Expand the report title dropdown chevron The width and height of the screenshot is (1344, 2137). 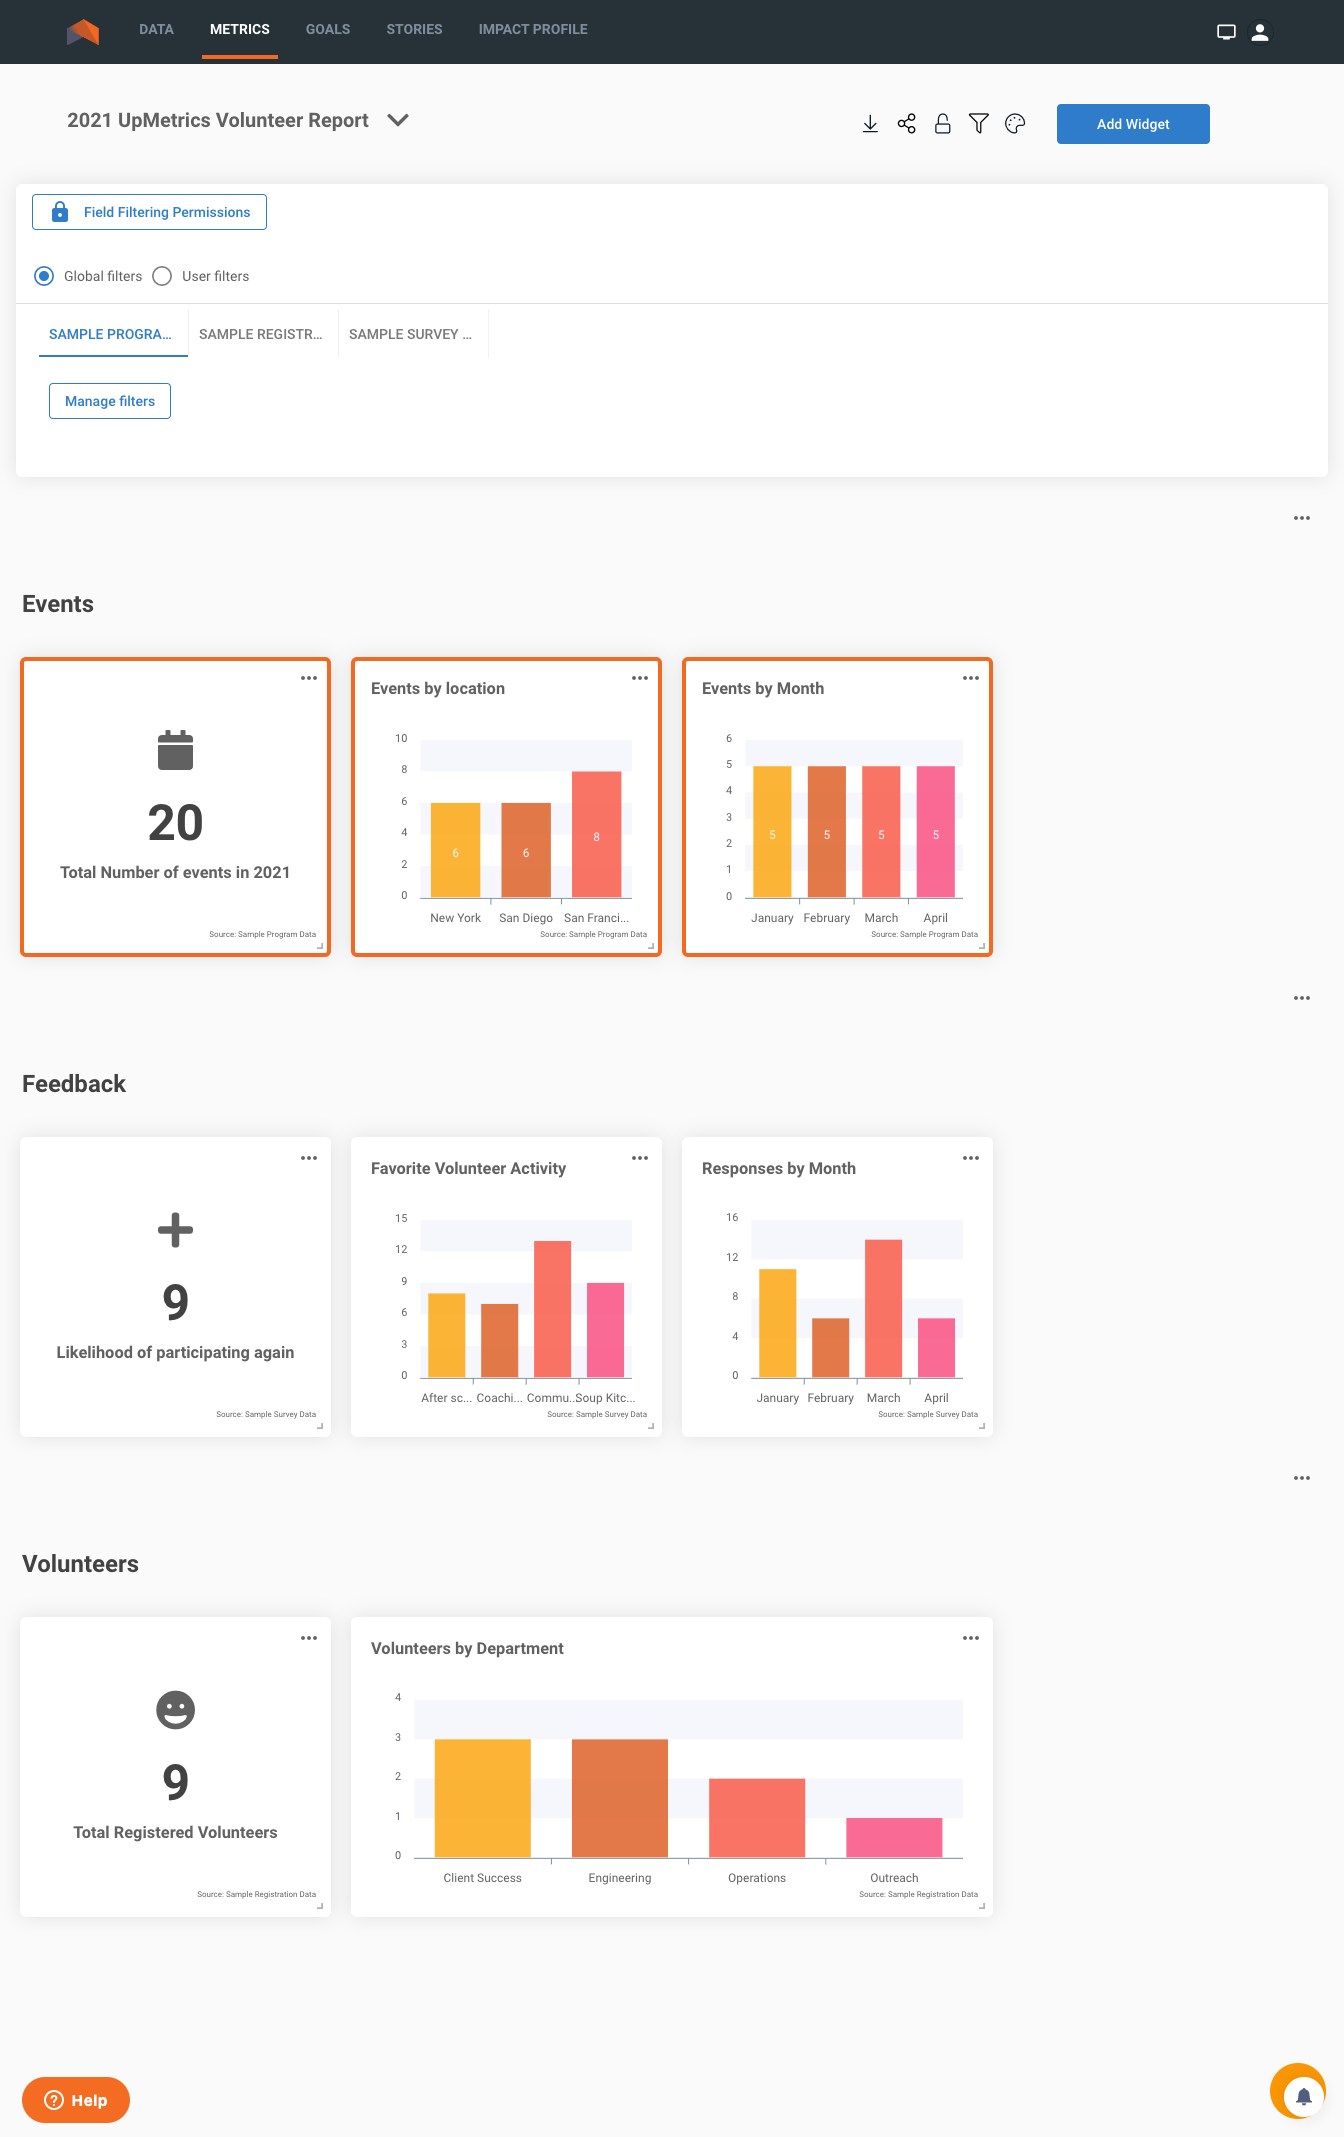(398, 120)
